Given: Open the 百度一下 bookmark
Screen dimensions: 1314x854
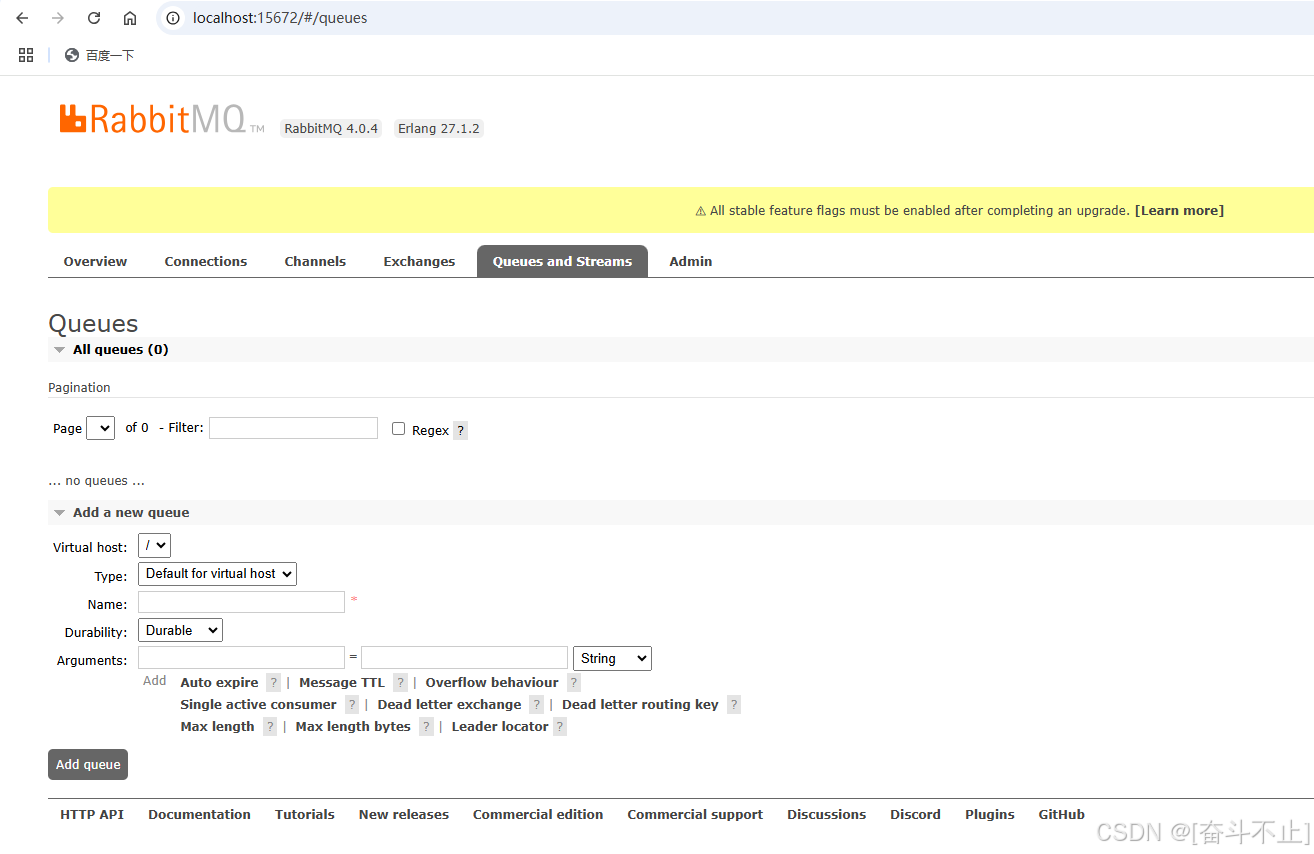Looking at the screenshot, I should tap(99, 55).
